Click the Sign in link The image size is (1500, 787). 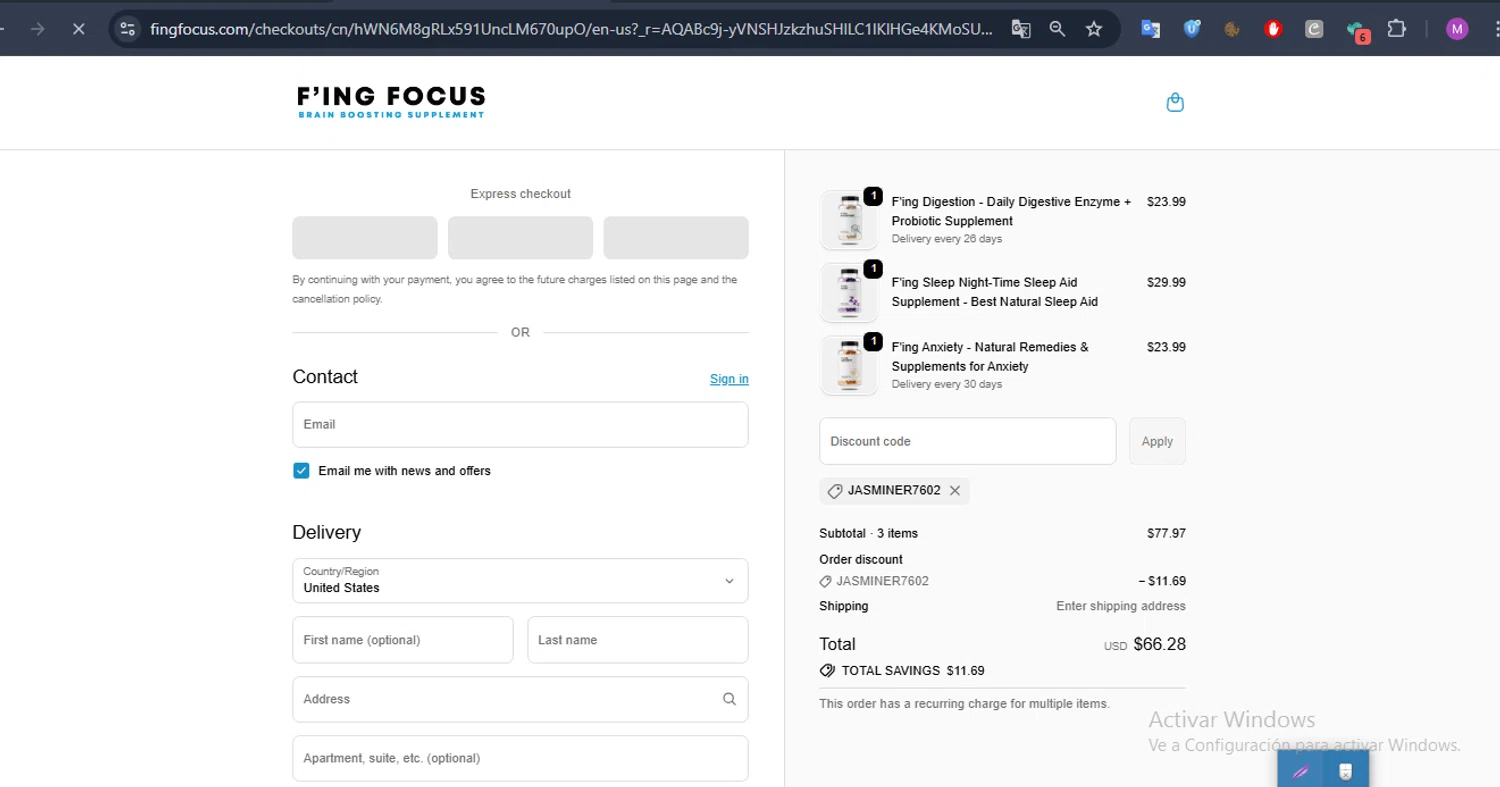729,379
